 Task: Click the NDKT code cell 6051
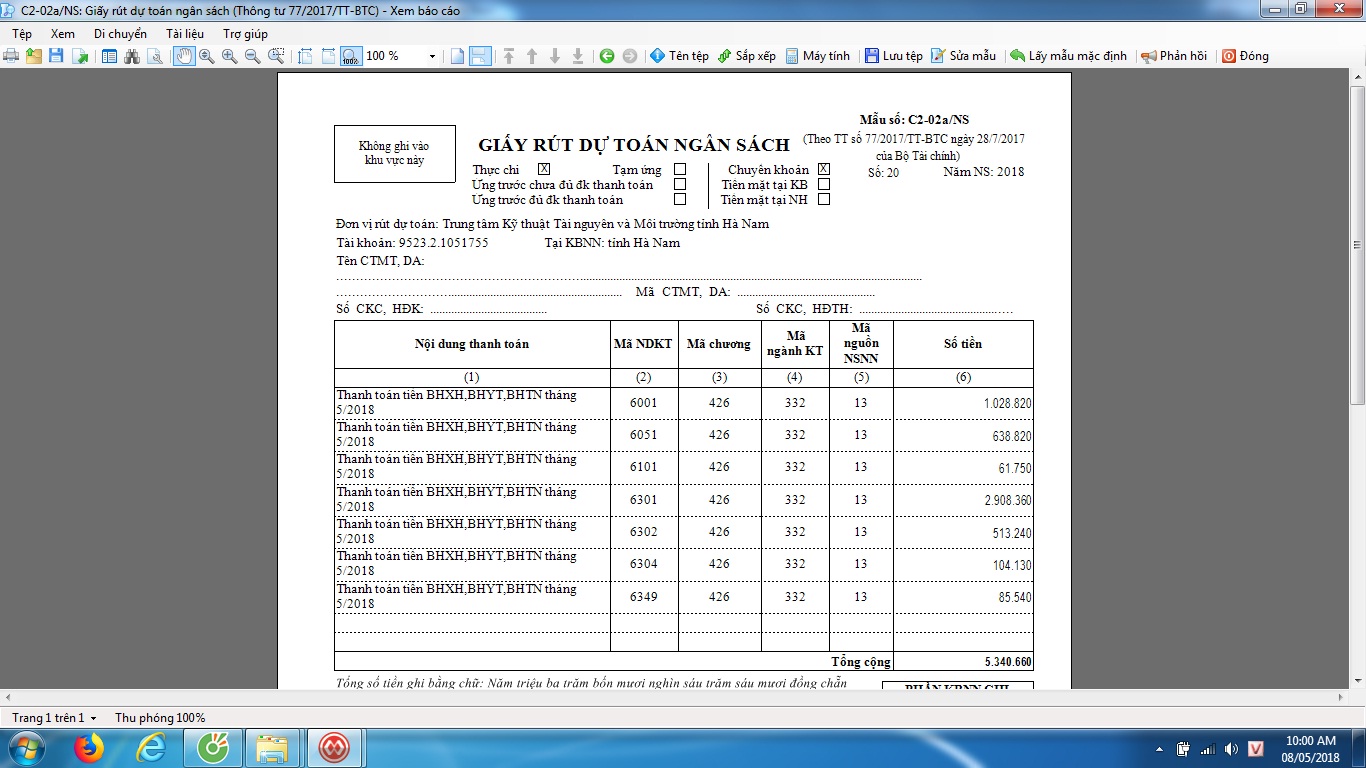point(644,435)
